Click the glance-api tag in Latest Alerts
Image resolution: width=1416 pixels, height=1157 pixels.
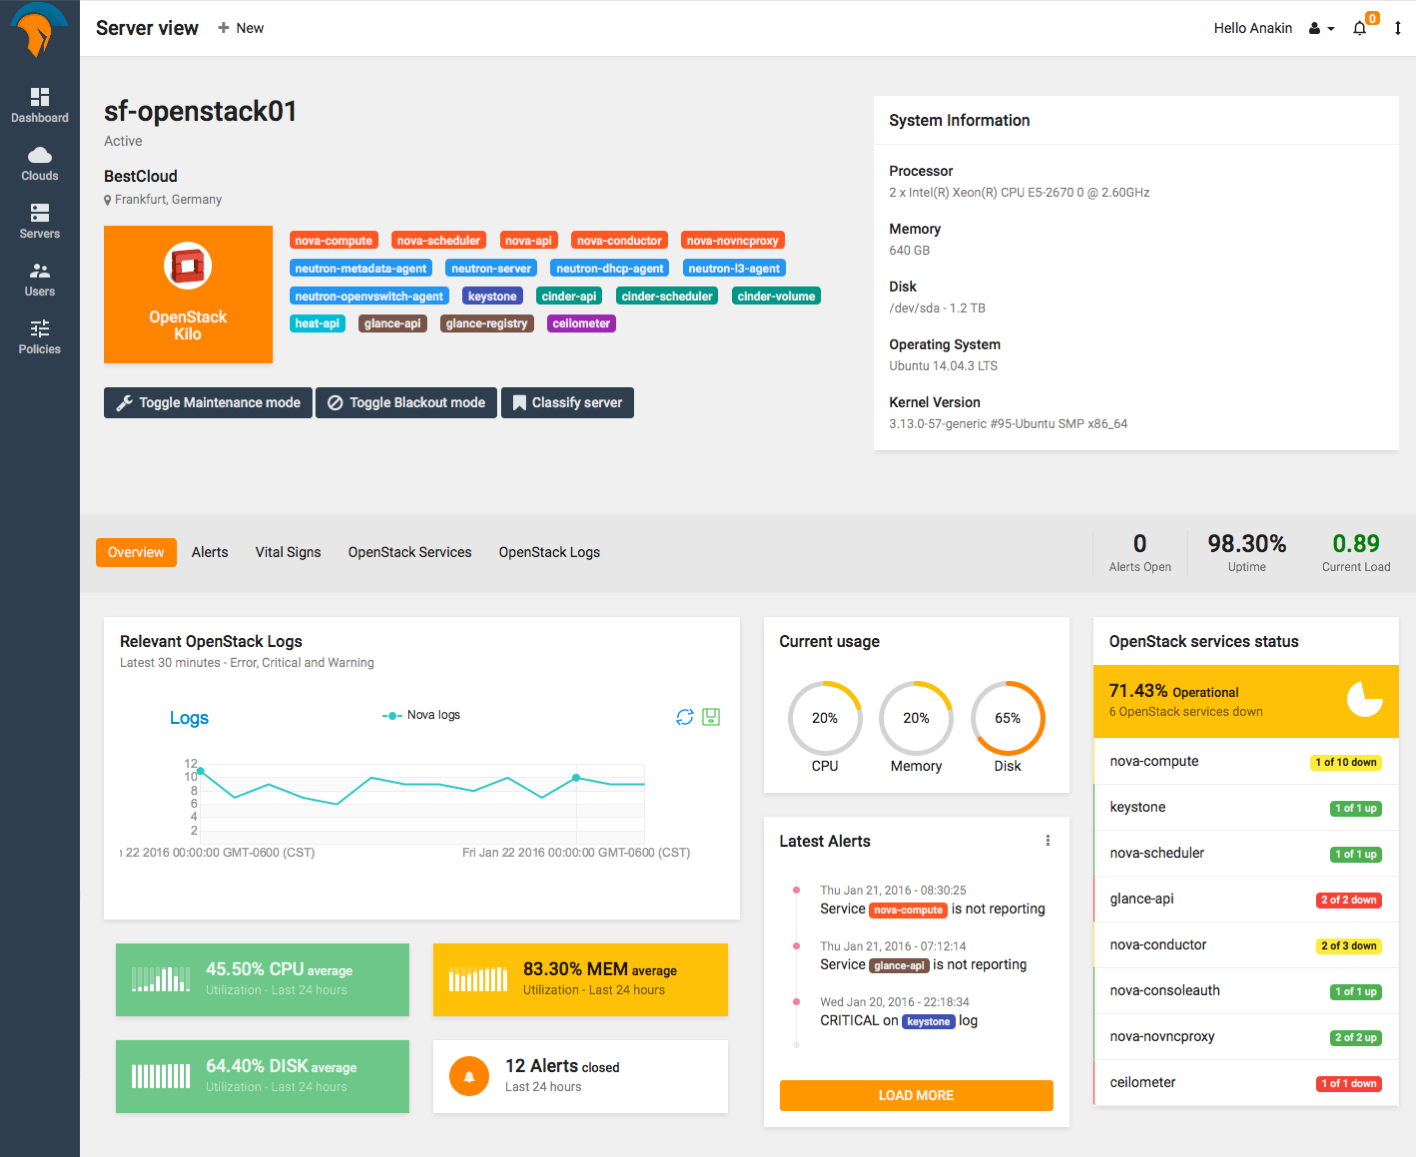click(899, 966)
